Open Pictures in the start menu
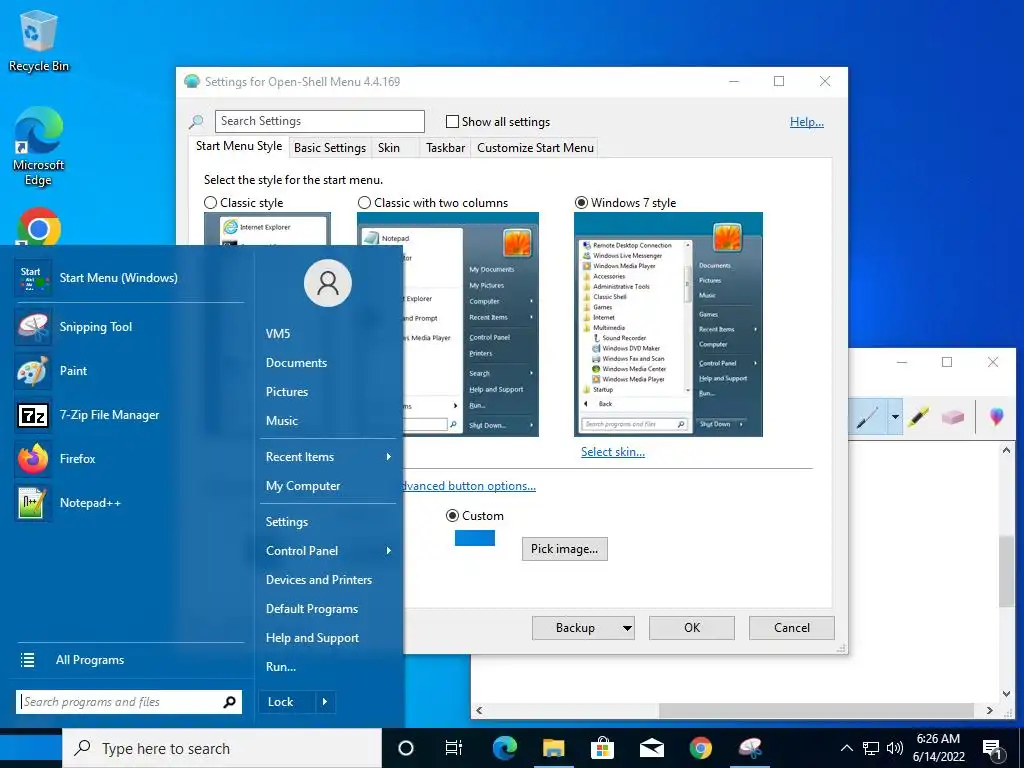 pyautogui.click(x=287, y=392)
